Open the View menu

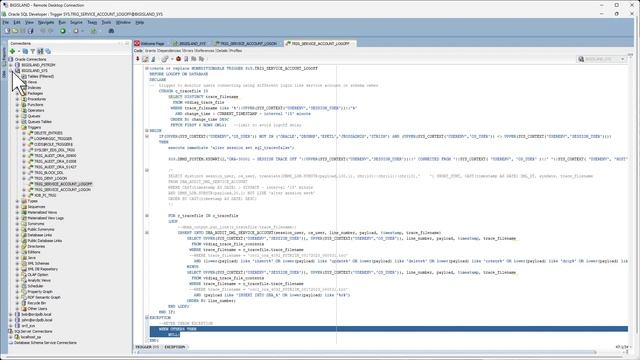tap(29, 22)
